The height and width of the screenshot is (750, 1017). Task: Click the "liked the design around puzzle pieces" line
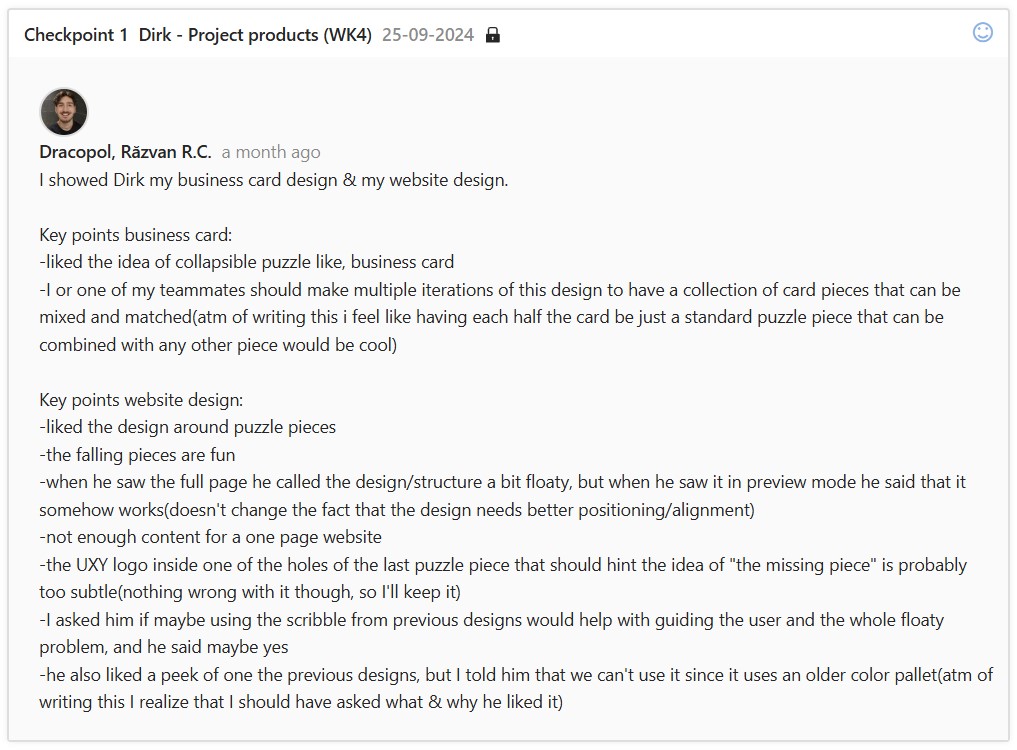coord(188,427)
